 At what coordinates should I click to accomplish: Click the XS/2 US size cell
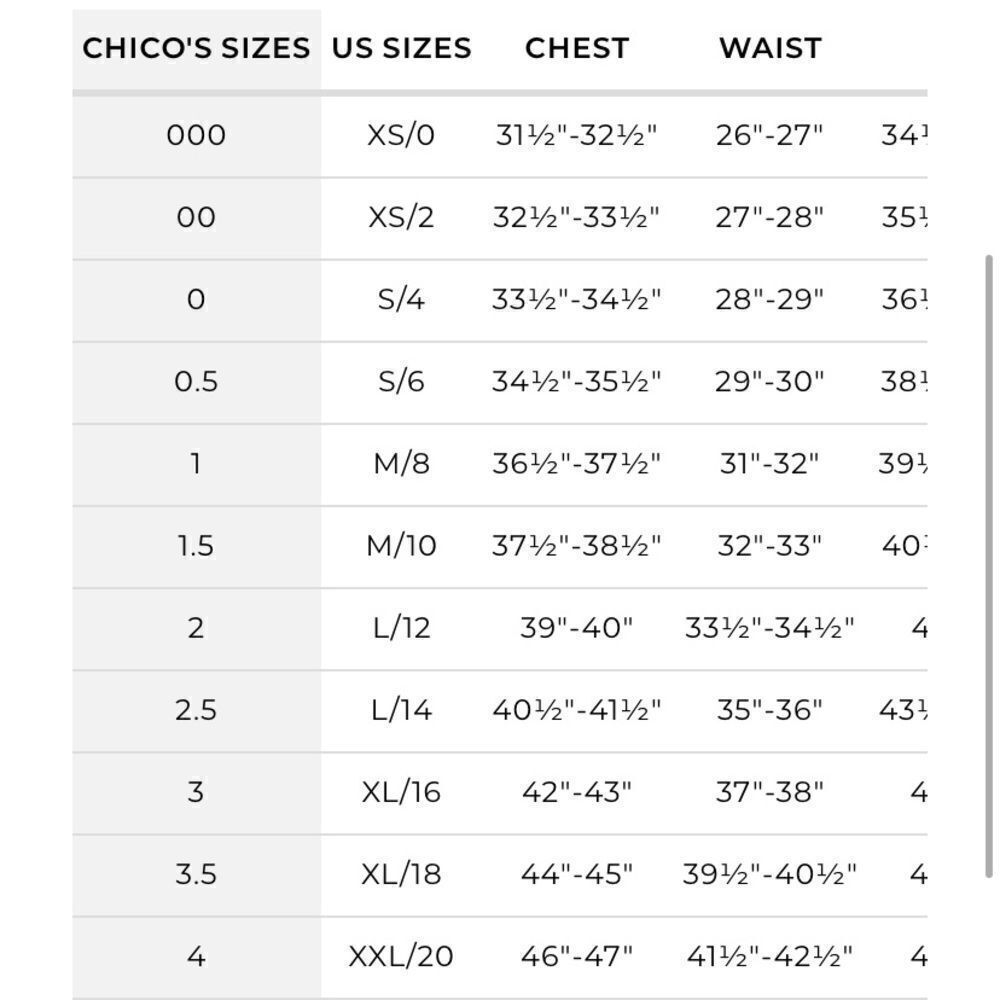pos(401,217)
